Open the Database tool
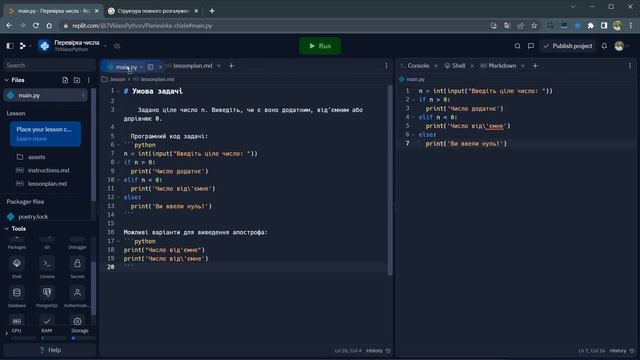The height and width of the screenshot is (360, 640). tap(17, 296)
